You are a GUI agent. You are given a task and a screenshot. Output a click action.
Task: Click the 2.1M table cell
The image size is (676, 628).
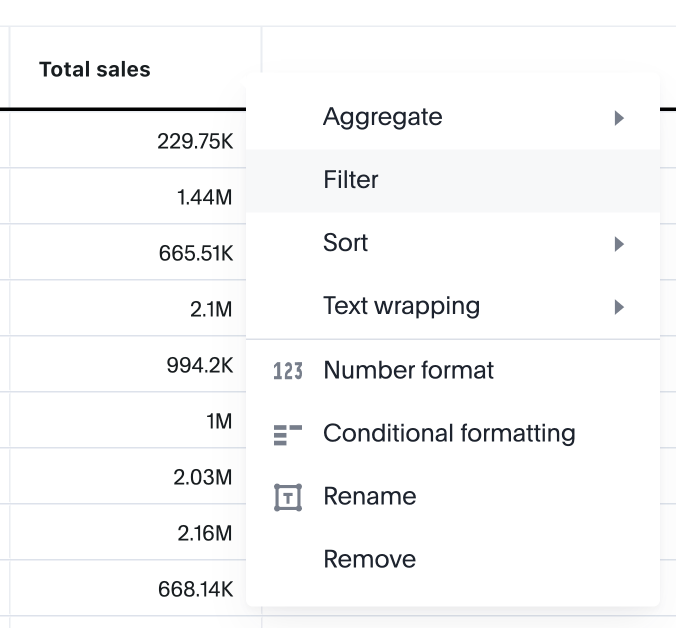[210, 310]
